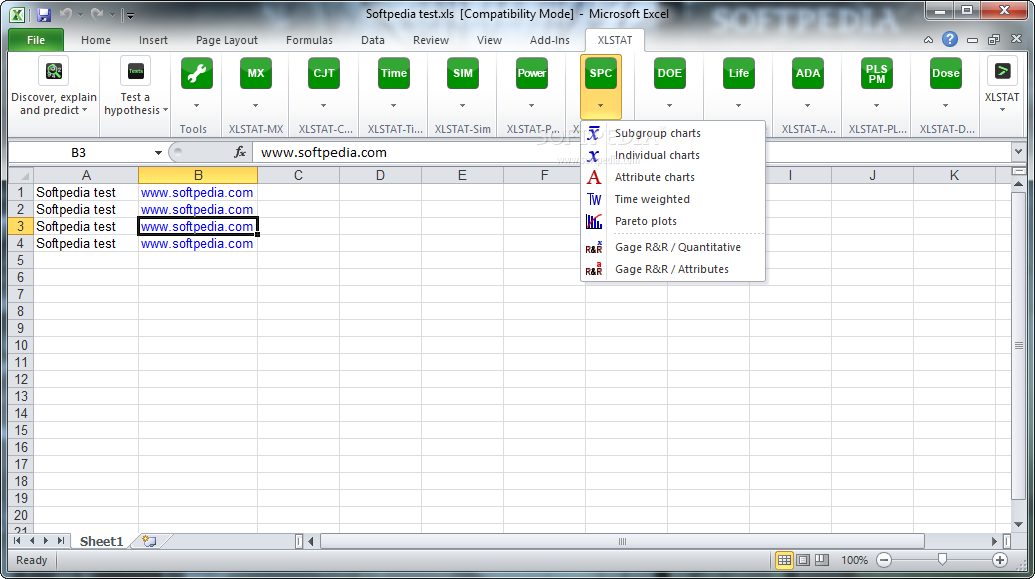Click the Save floppy disk icon
This screenshot has width=1035, height=579.
pyautogui.click(x=44, y=15)
